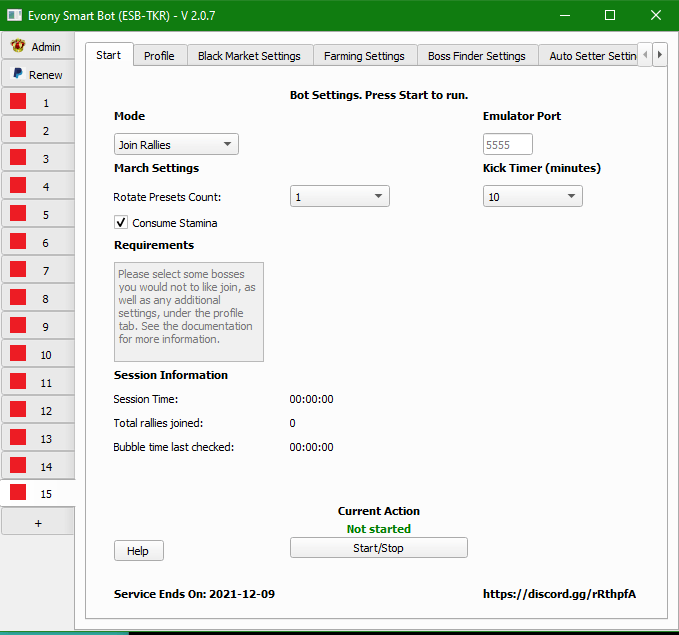Switch to the Black Market Settings tab
Image resolution: width=679 pixels, height=635 pixels.
pos(249,56)
